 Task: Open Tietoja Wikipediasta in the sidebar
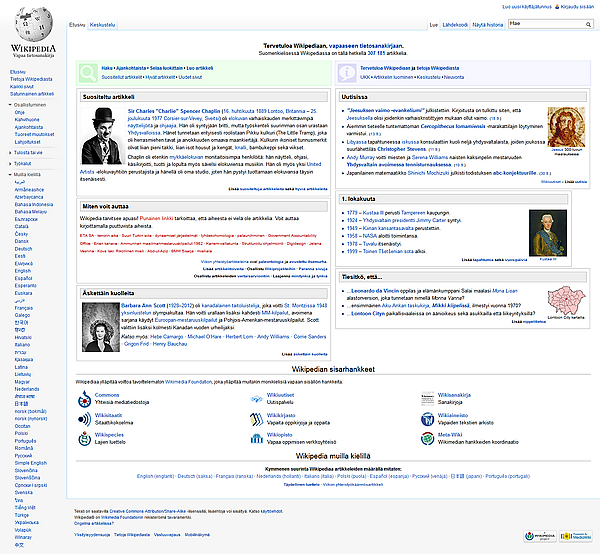31,79
